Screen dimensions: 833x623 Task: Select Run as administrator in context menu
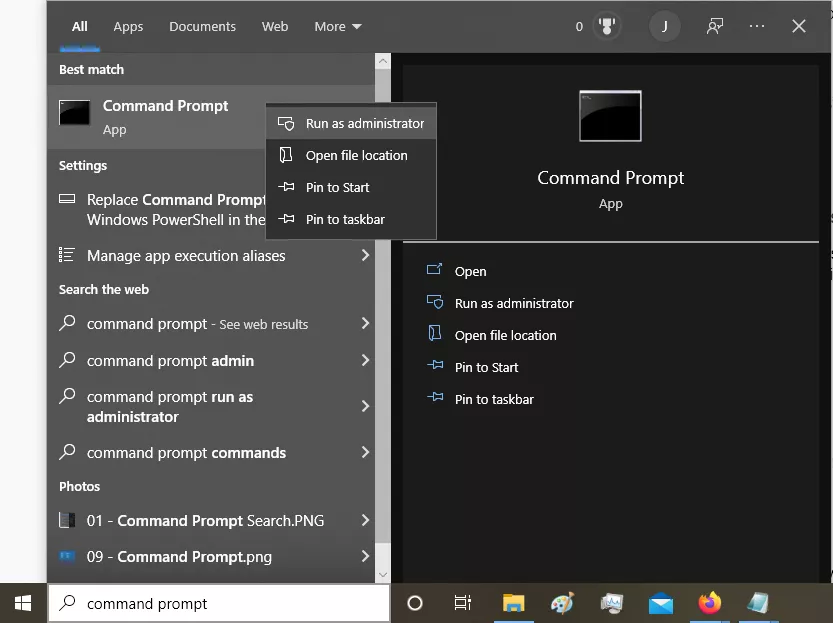pos(364,124)
